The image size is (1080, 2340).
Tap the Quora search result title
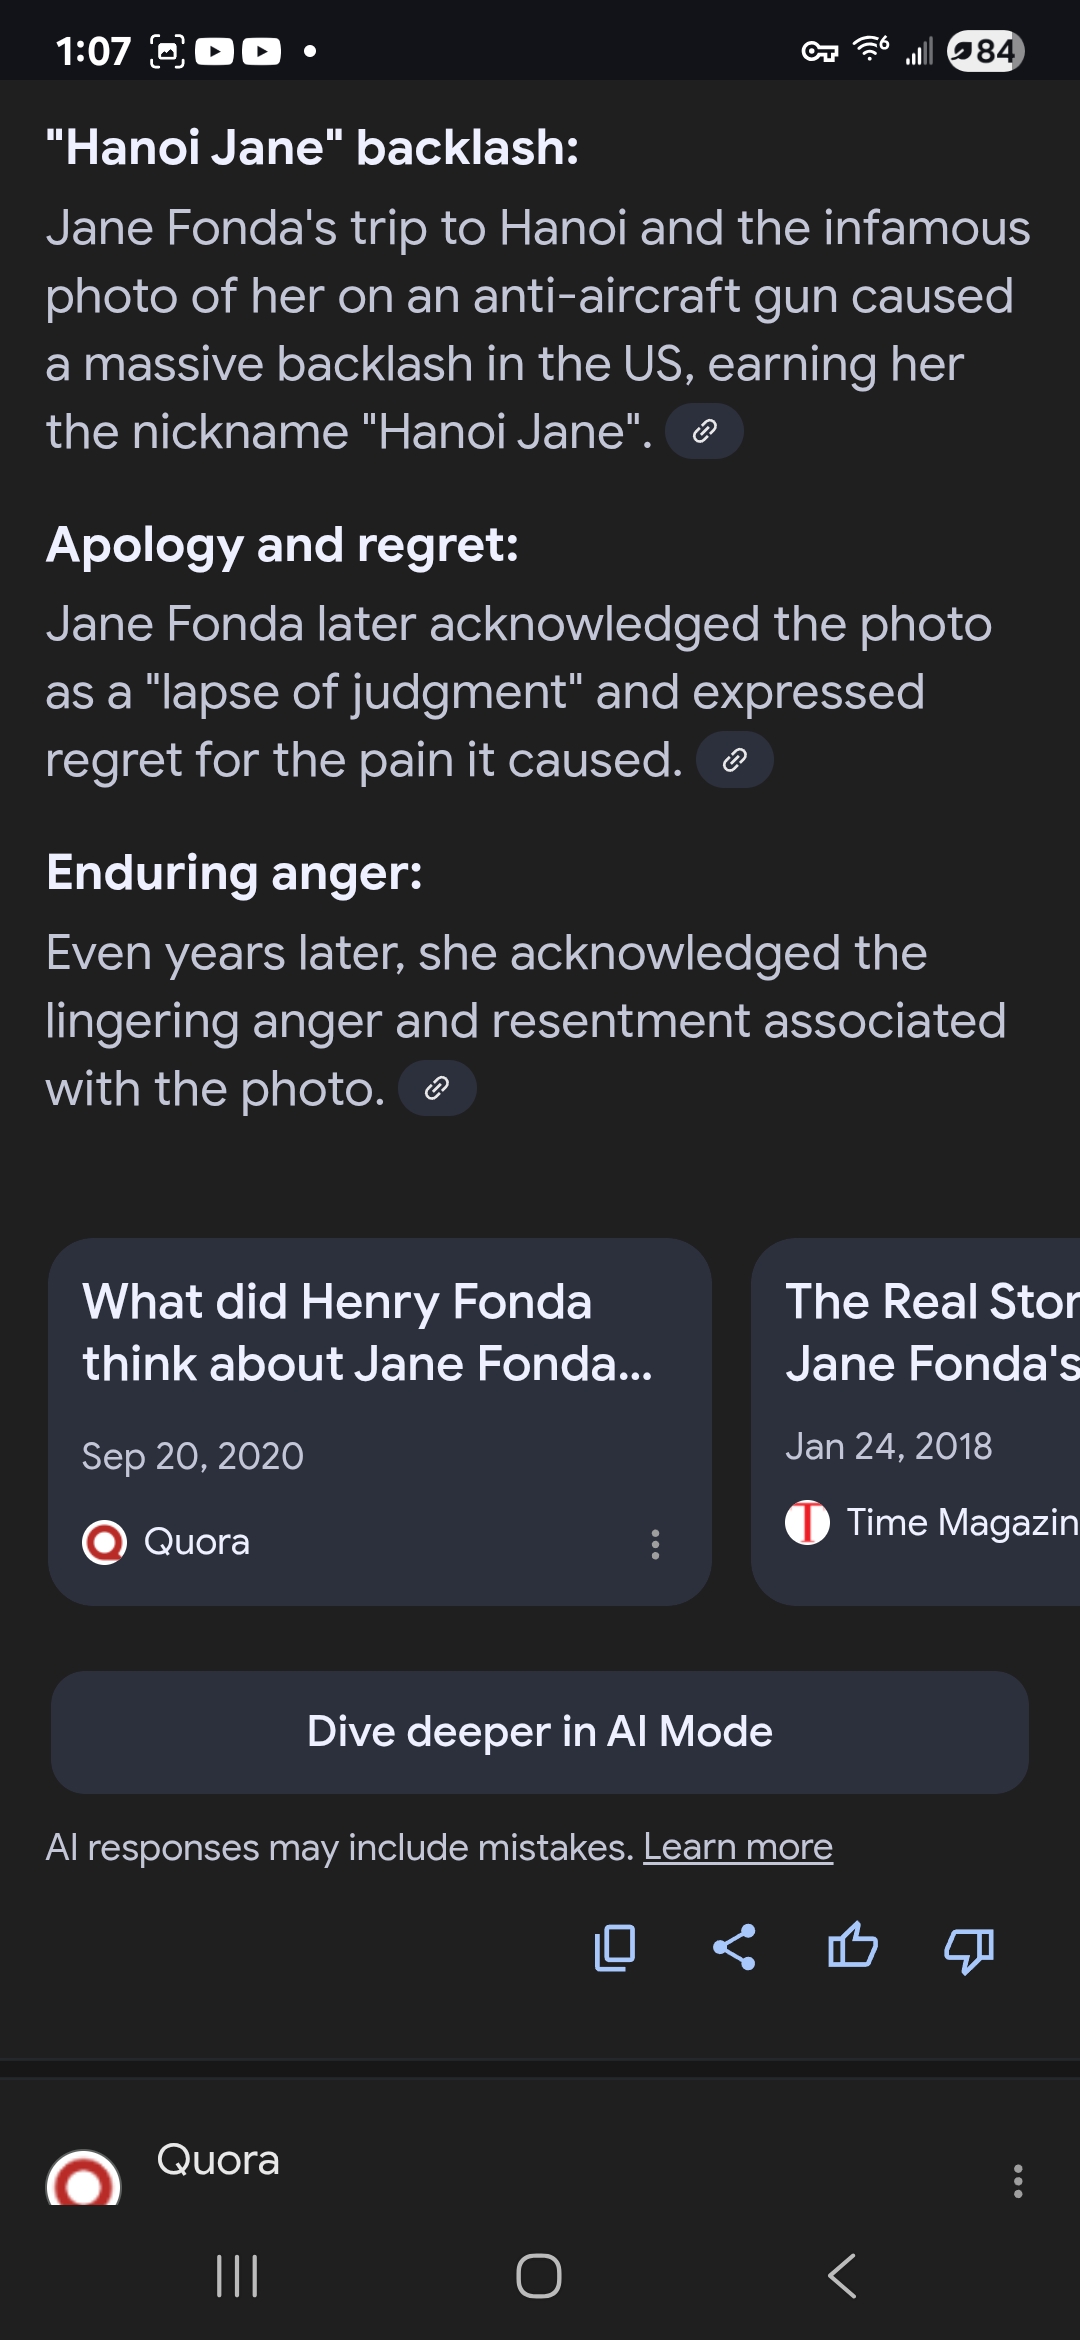point(218,2160)
